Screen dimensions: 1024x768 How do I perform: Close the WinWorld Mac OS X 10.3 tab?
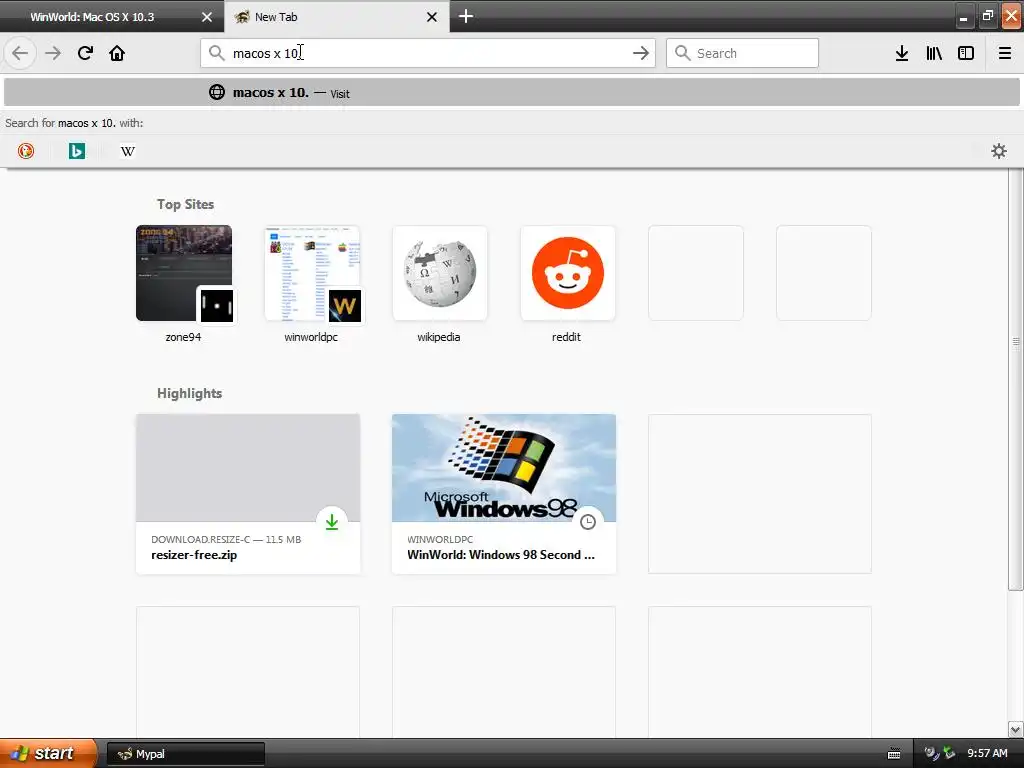tap(206, 17)
